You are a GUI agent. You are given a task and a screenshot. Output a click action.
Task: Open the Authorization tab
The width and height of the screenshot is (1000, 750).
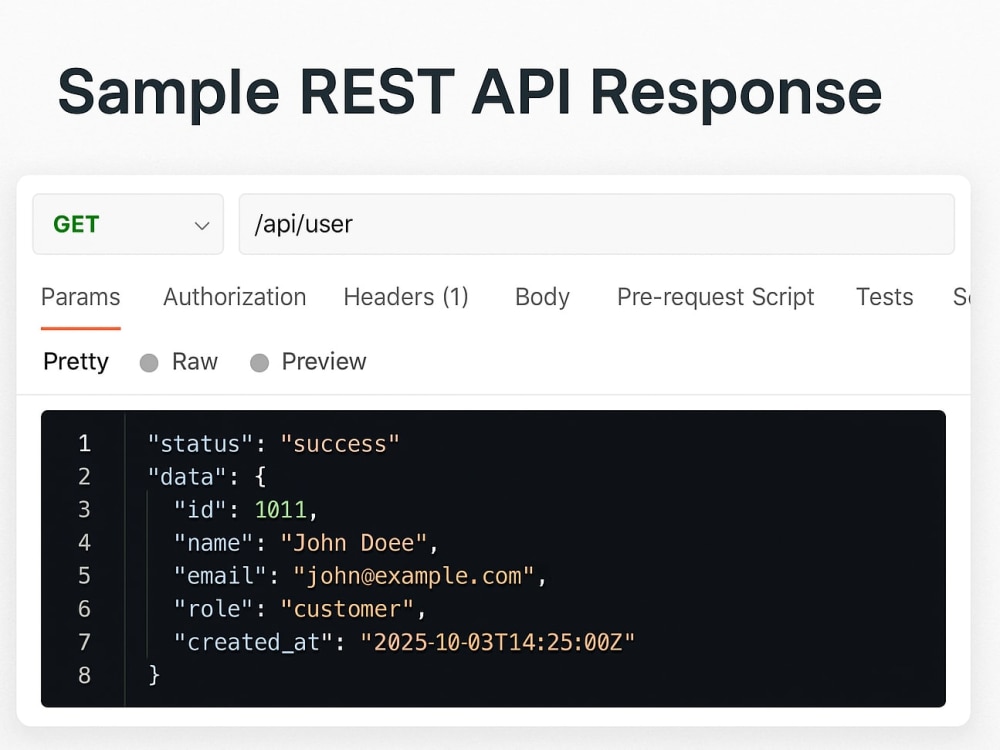pos(235,297)
